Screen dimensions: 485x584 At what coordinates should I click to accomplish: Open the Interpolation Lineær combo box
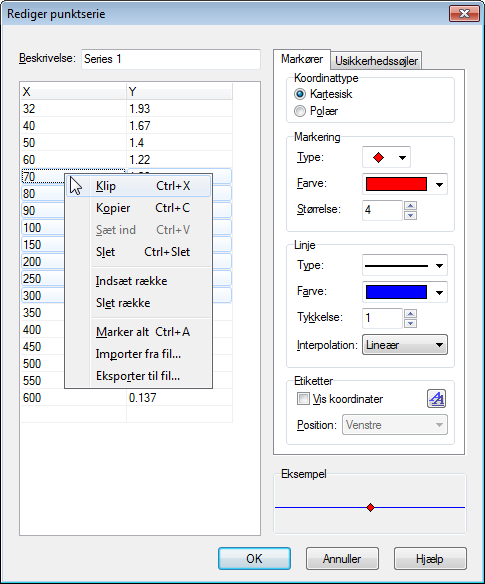pyautogui.click(x=405, y=345)
